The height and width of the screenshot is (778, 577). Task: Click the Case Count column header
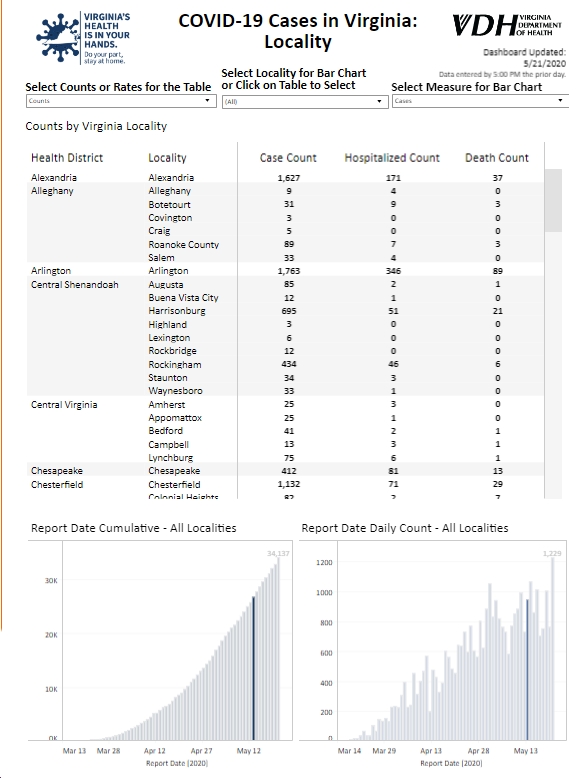288,158
